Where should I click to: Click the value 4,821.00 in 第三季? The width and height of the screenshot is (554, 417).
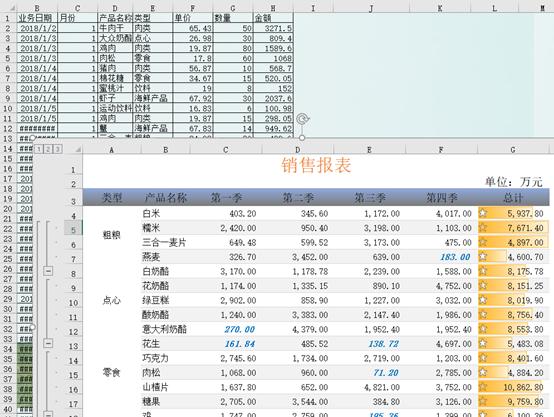pos(382,387)
